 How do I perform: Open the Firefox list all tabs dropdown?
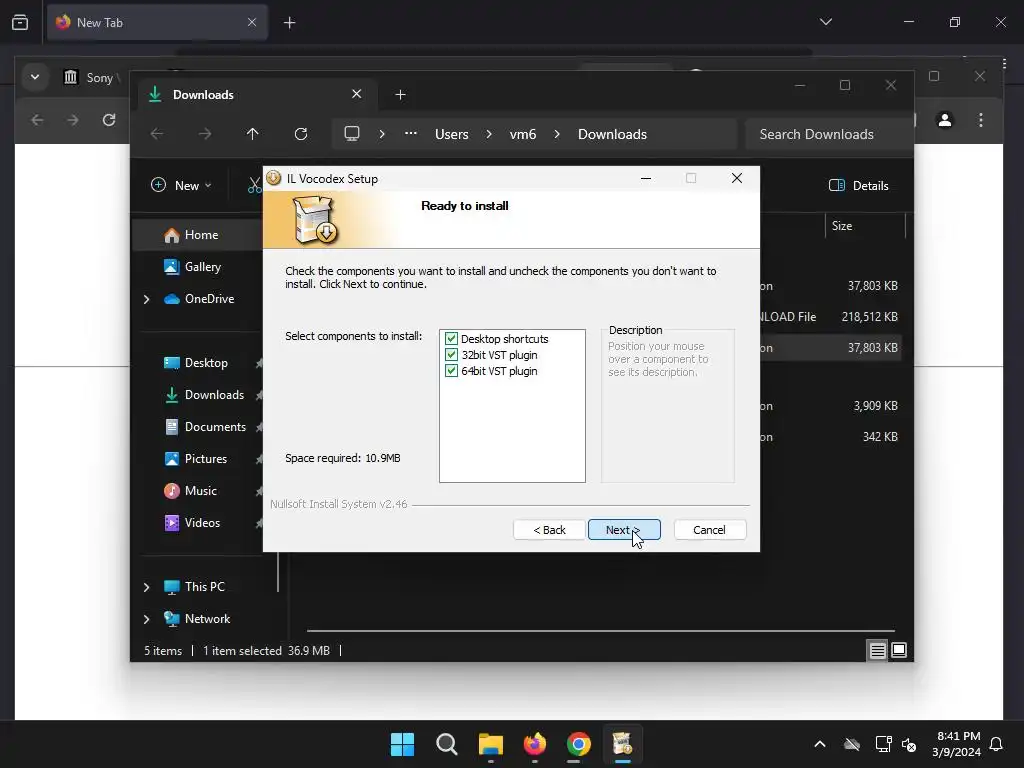[x=825, y=22]
